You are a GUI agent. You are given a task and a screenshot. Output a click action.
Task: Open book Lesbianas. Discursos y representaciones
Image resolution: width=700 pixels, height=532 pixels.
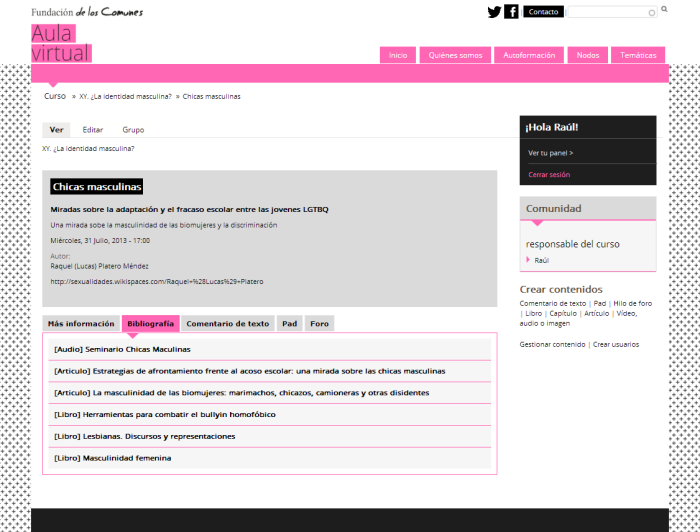click(x=270, y=436)
